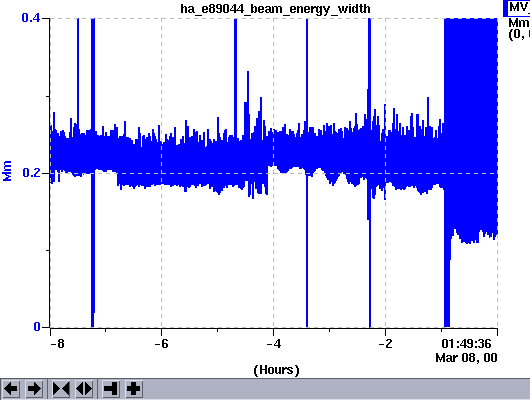This screenshot has width=530, height=400.
Task: Click the 0.4 value on Y axis
Action: [x=31, y=18]
